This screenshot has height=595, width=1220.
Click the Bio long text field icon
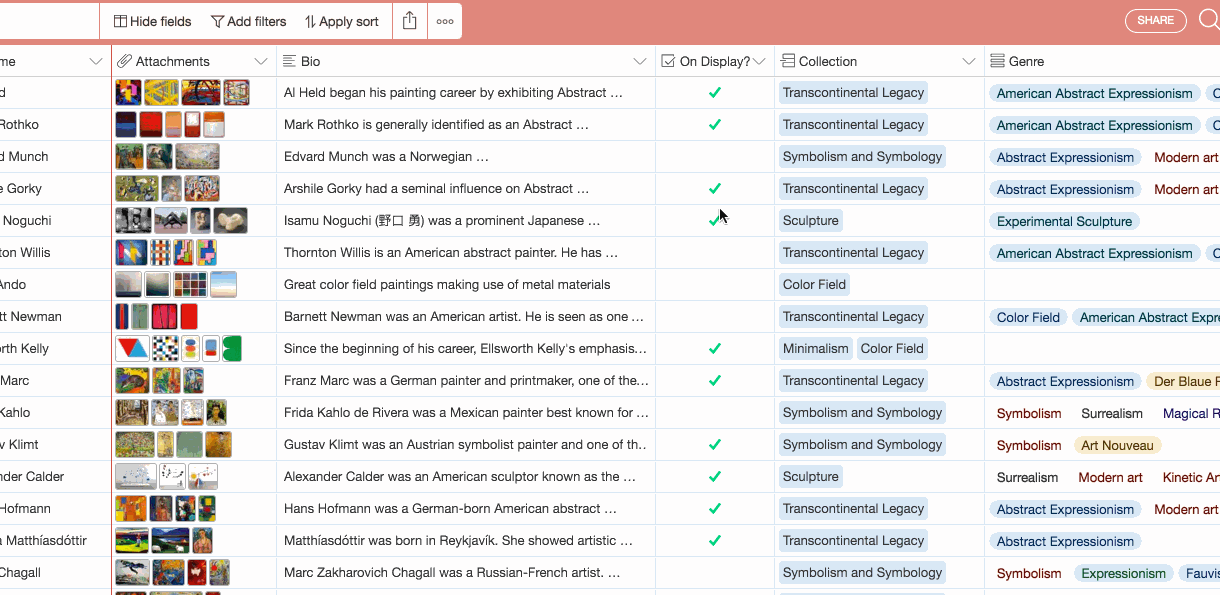[x=289, y=61]
